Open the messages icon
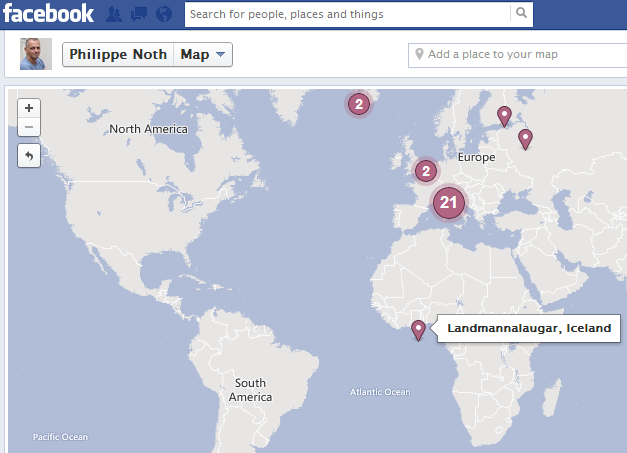This screenshot has height=453, width=627. tap(139, 14)
